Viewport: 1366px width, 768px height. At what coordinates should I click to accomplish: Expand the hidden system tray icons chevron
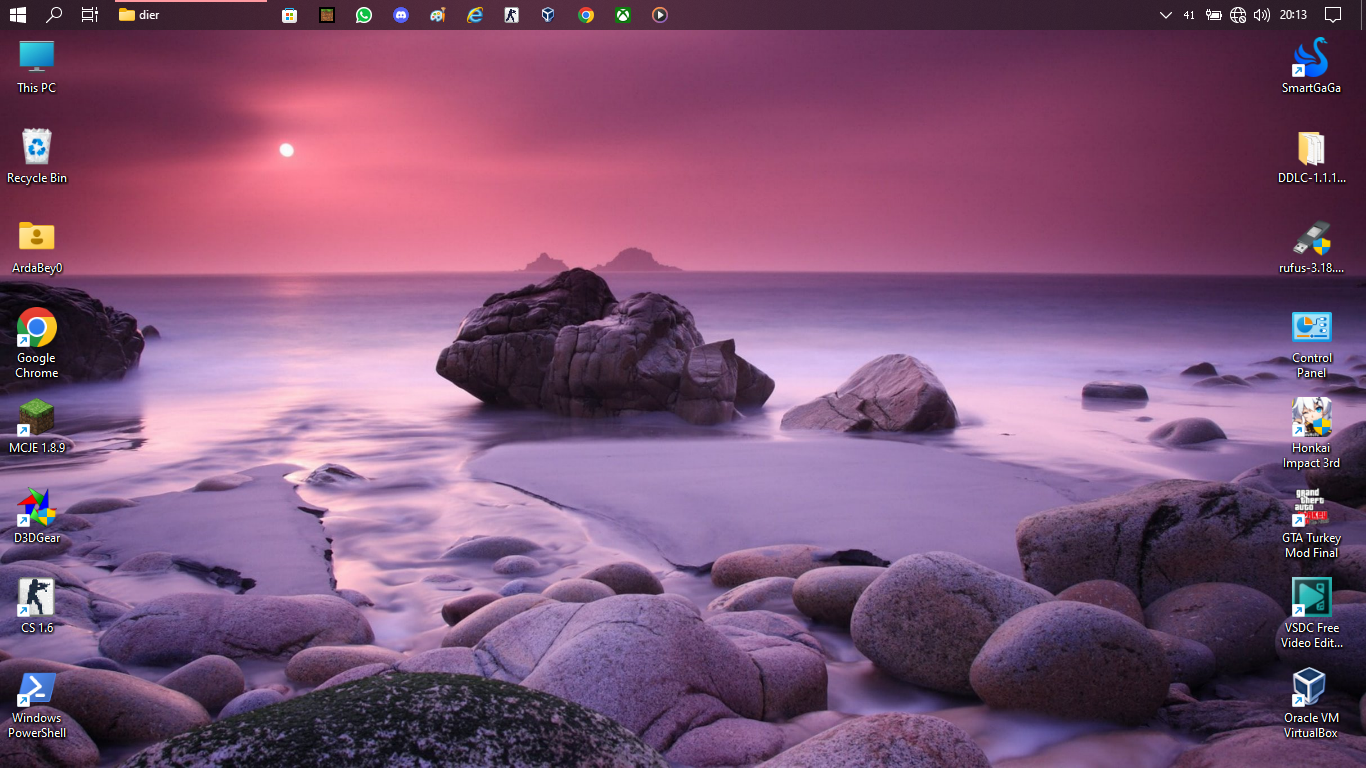point(1165,15)
